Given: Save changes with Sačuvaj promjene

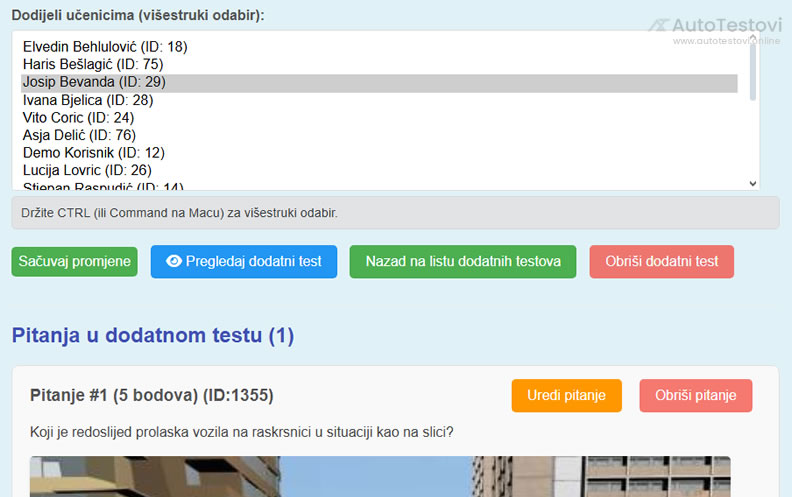Looking at the screenshot, I should [x=74, y=261].
